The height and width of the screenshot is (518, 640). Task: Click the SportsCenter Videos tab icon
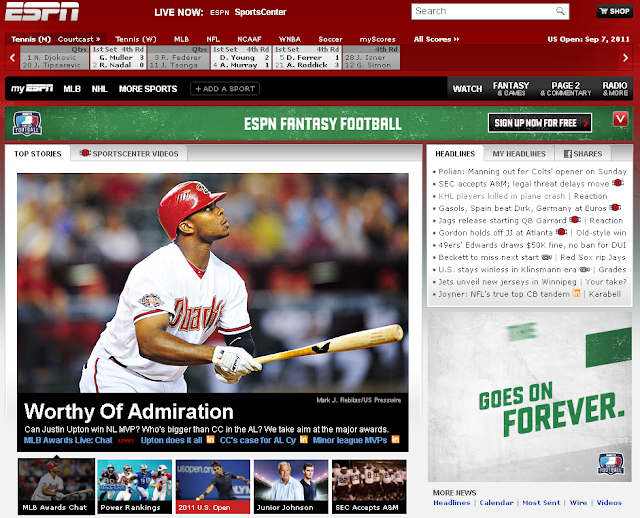[x=85, y=153]
